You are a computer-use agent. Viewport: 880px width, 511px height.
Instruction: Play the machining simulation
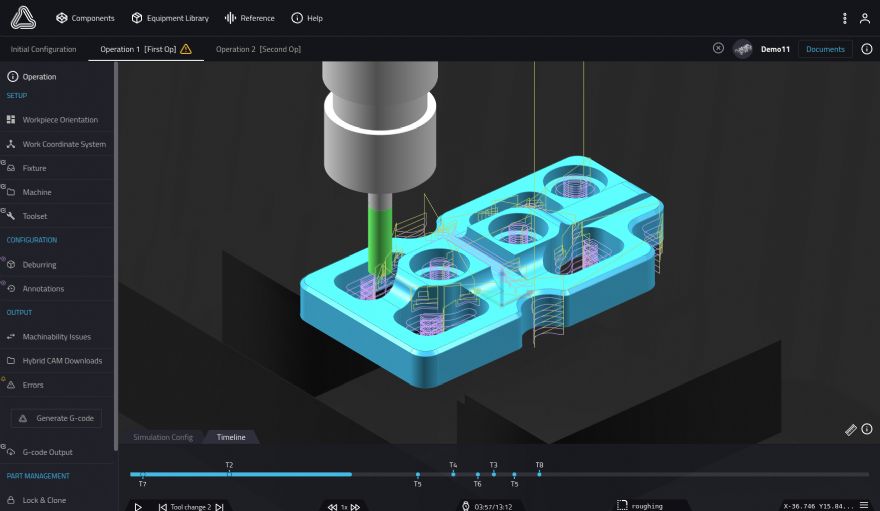point(138,506)
